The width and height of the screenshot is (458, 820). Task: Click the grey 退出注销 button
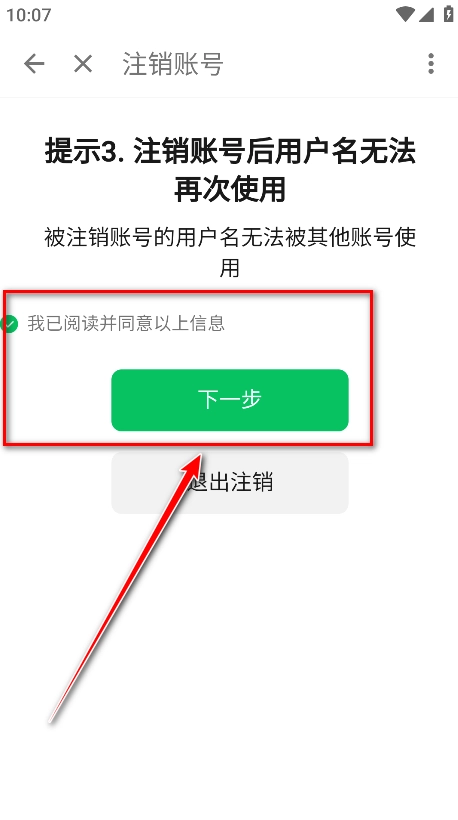click(230, 482)
